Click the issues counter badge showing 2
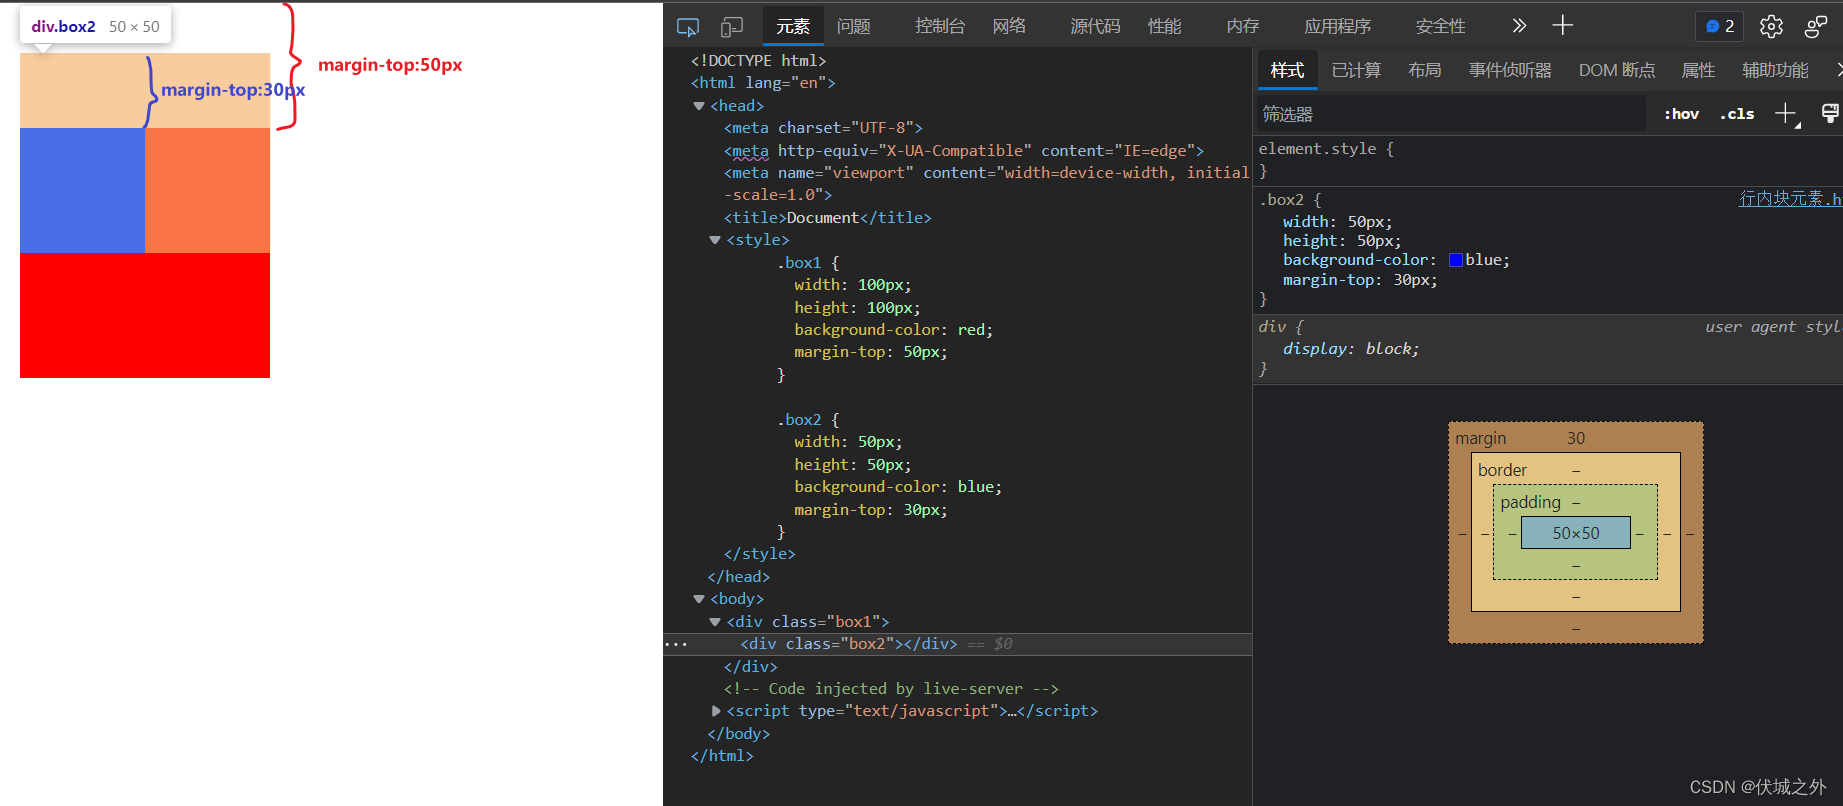This screenshot has height=806, width=1843. pos(1720,27)
